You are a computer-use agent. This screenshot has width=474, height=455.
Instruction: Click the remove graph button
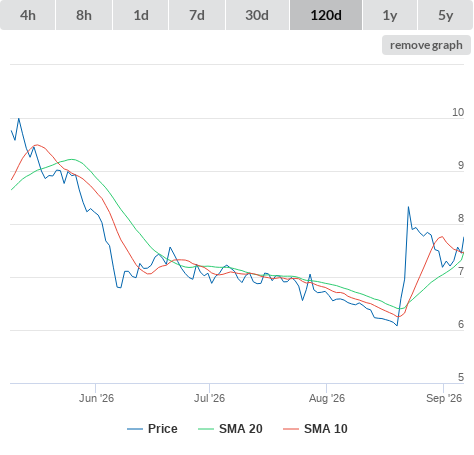(x=426, y=45)
